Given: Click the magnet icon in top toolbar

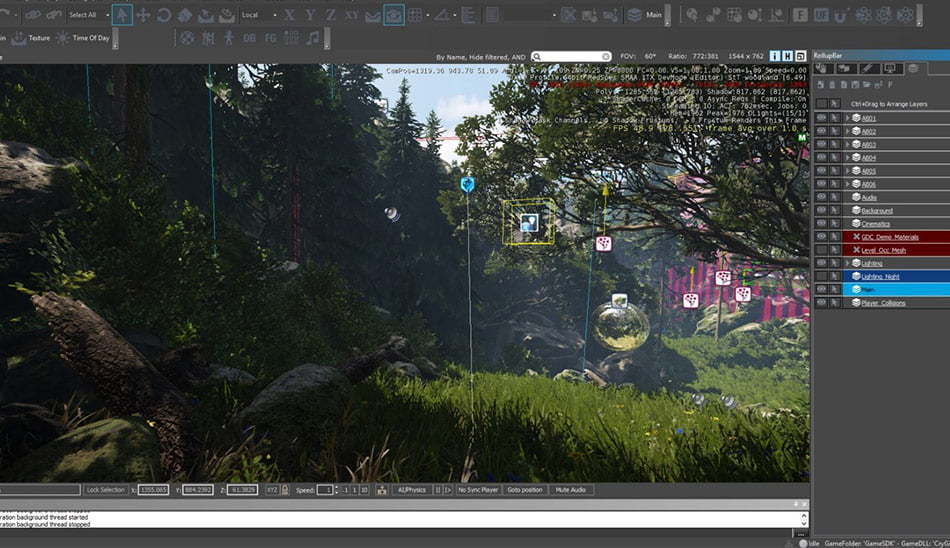Looking at the screenshot, I should click(841, 15).
